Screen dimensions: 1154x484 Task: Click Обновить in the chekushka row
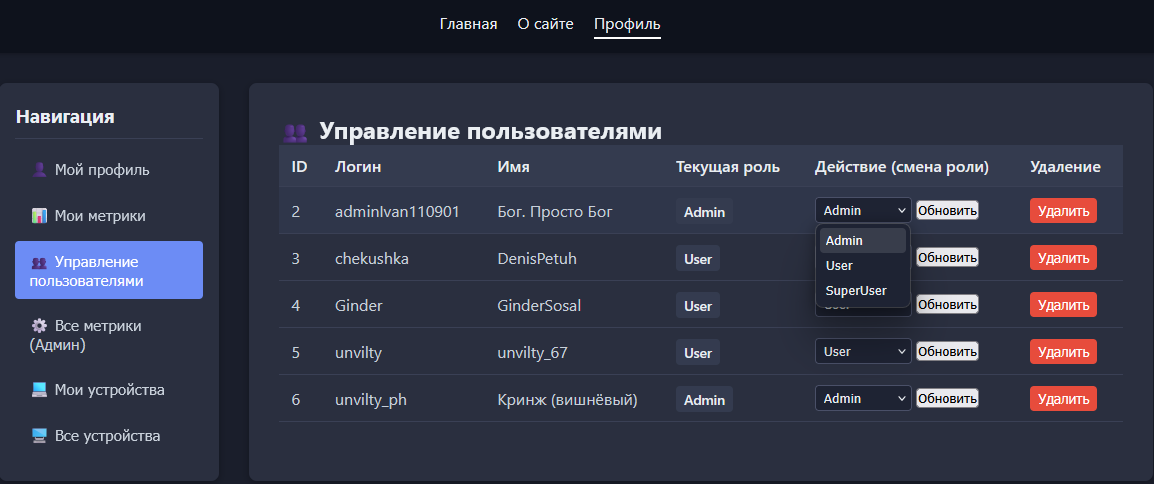click(x=947, y=257)
